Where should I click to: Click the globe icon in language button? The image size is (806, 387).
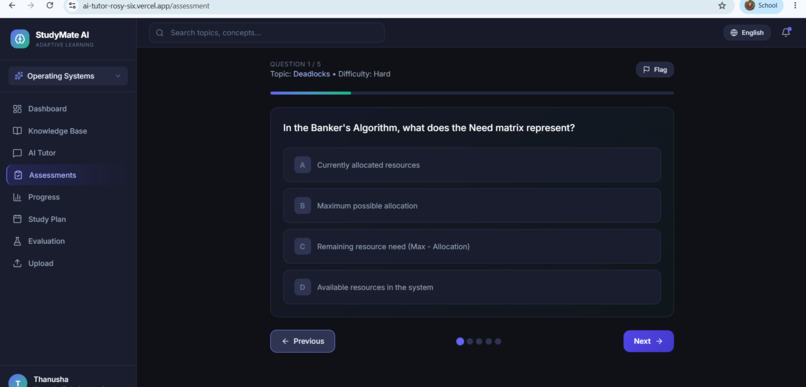click(734, 33)
